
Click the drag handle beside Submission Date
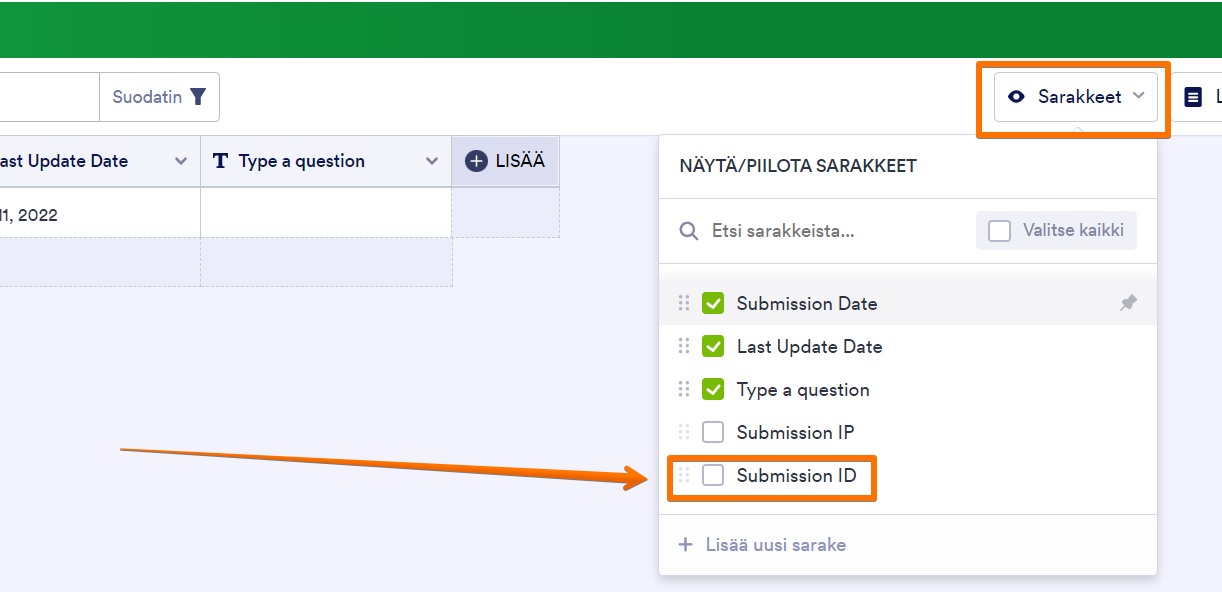(x=684, y=303)
